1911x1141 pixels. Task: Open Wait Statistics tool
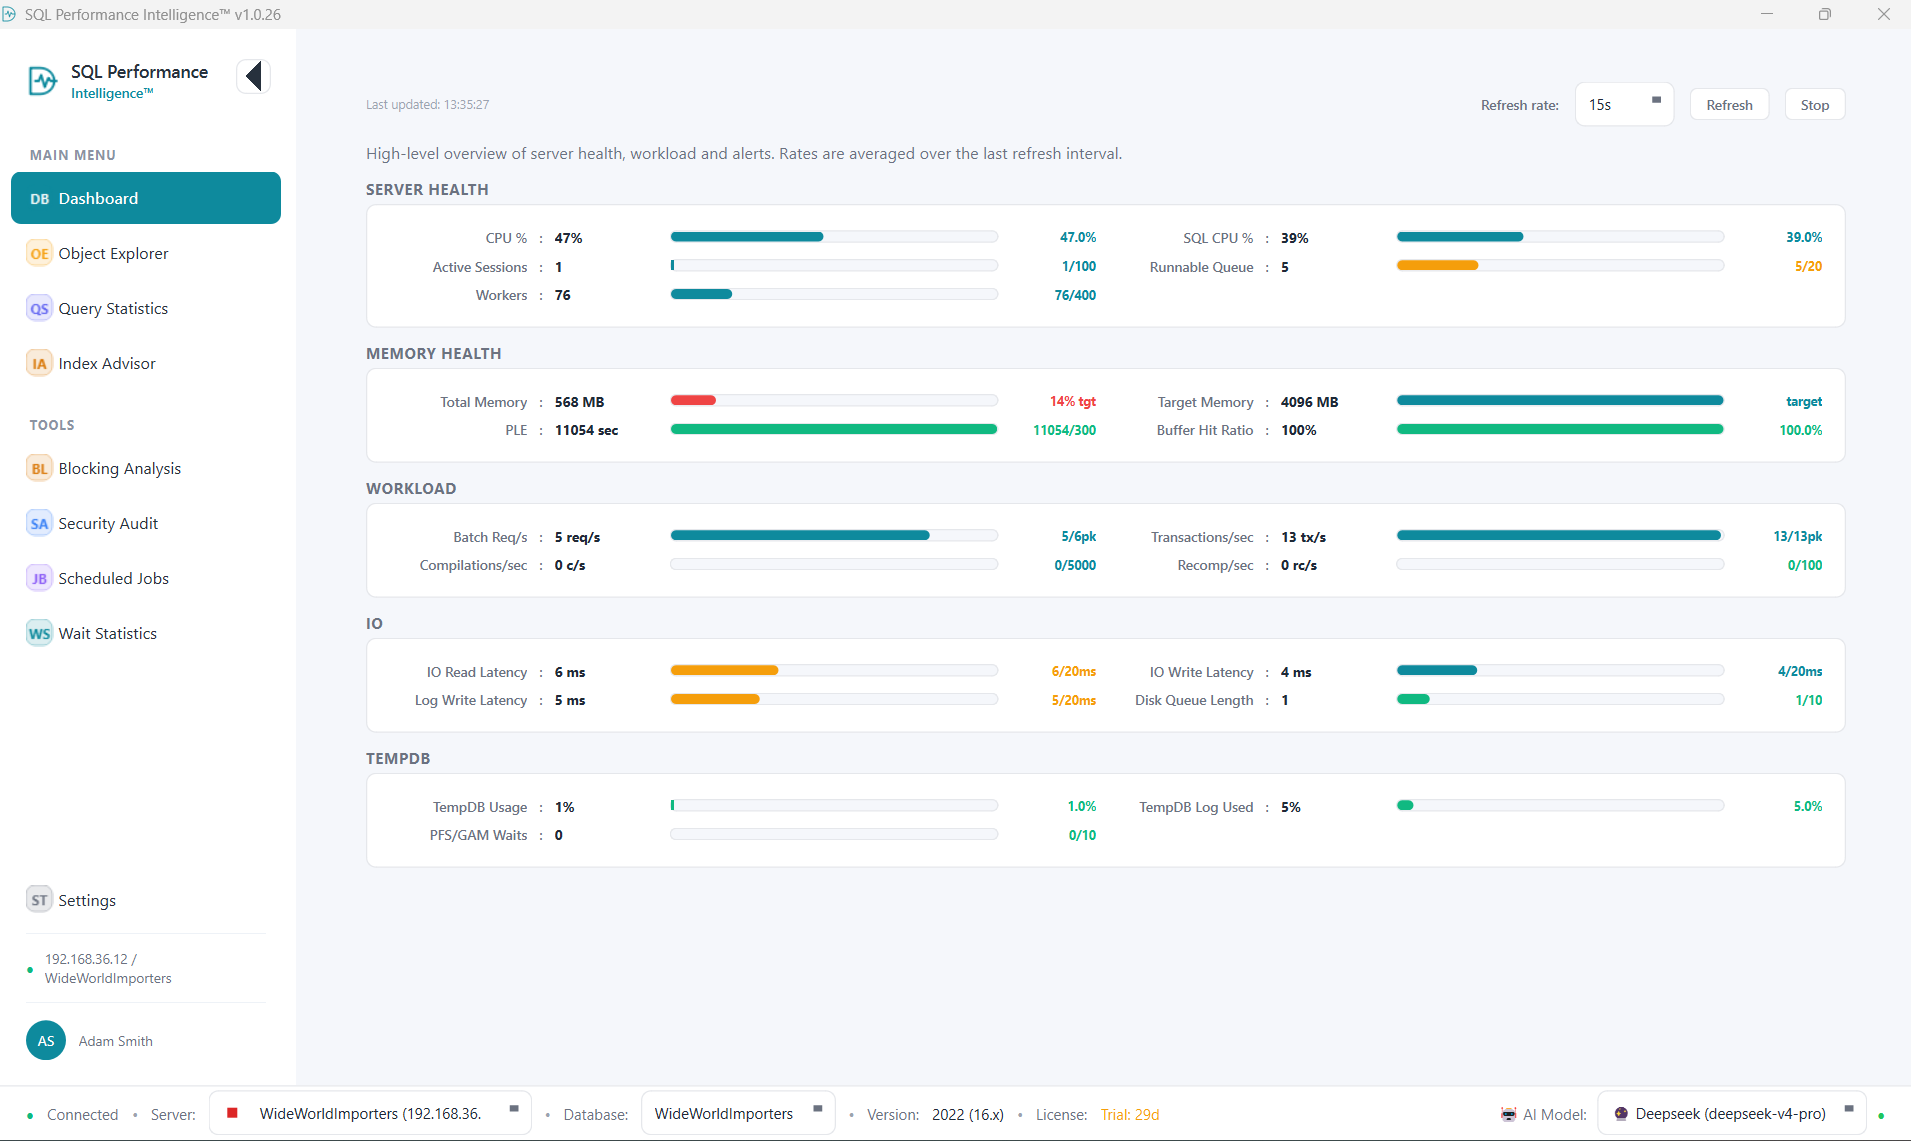click(146, 634)
